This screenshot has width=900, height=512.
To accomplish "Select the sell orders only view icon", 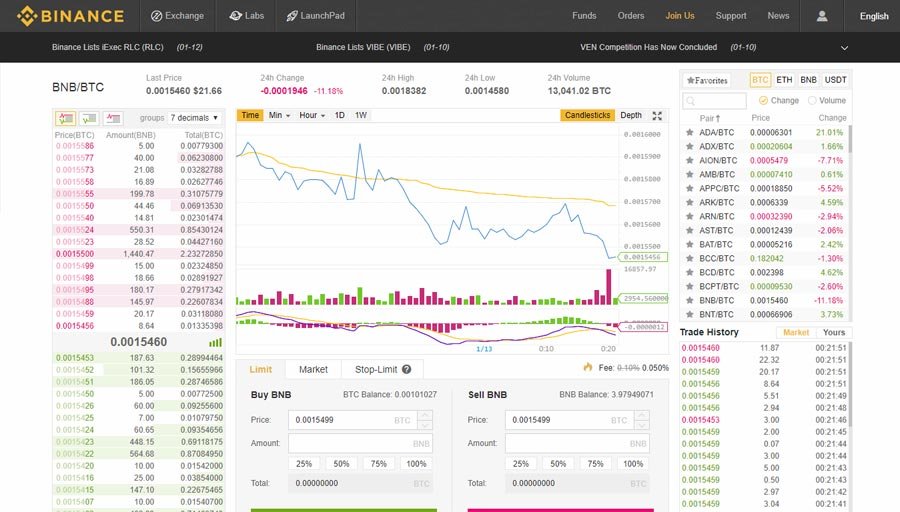I will tap(113, 118).
